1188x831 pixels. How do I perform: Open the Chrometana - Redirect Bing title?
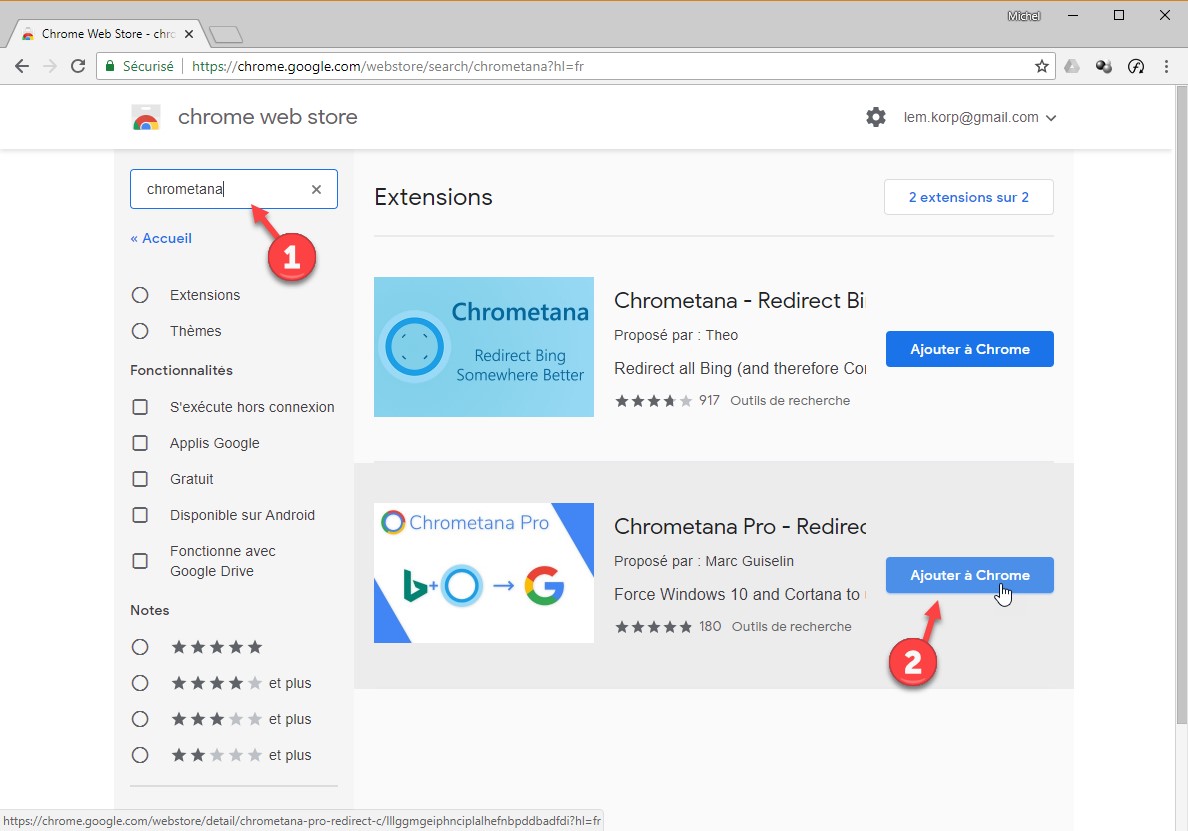[x=739, y=301]
